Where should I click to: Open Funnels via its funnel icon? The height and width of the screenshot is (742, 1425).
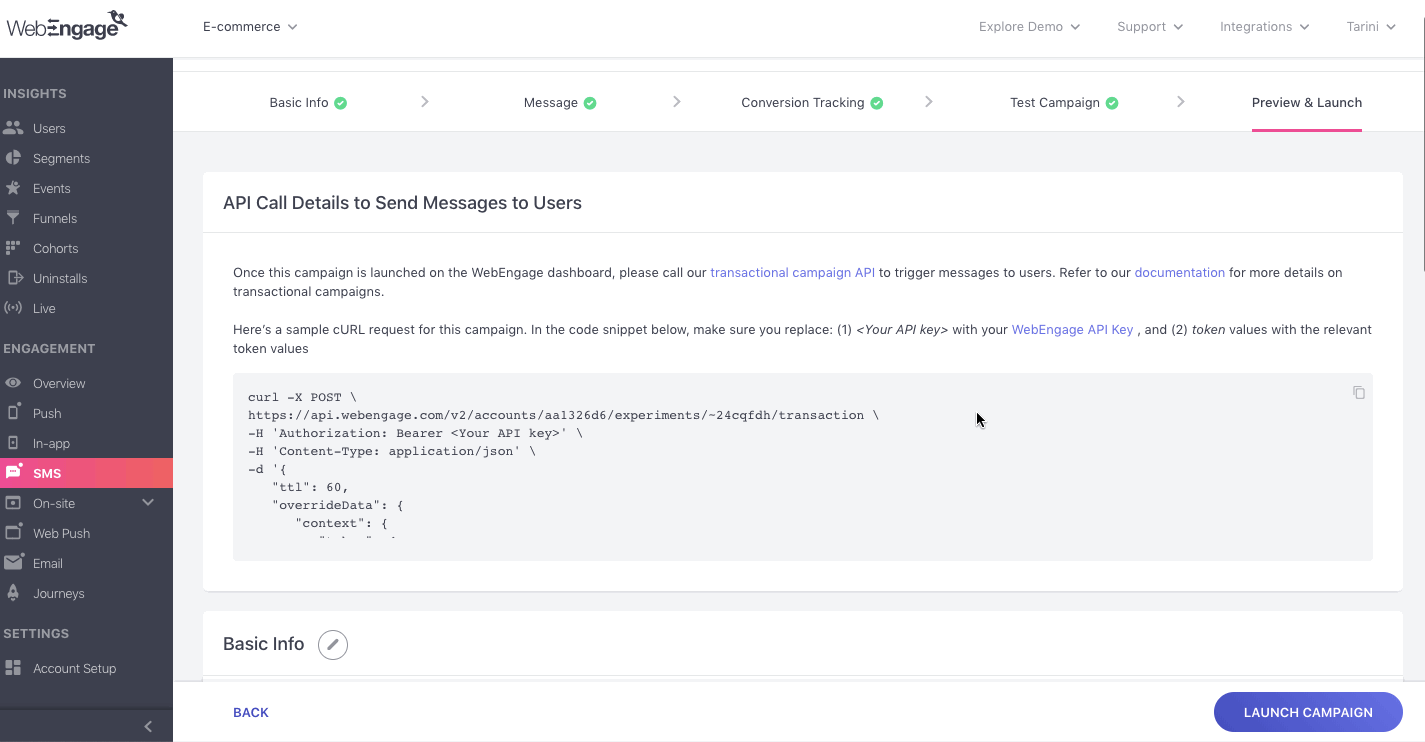[x=13, y=218]
